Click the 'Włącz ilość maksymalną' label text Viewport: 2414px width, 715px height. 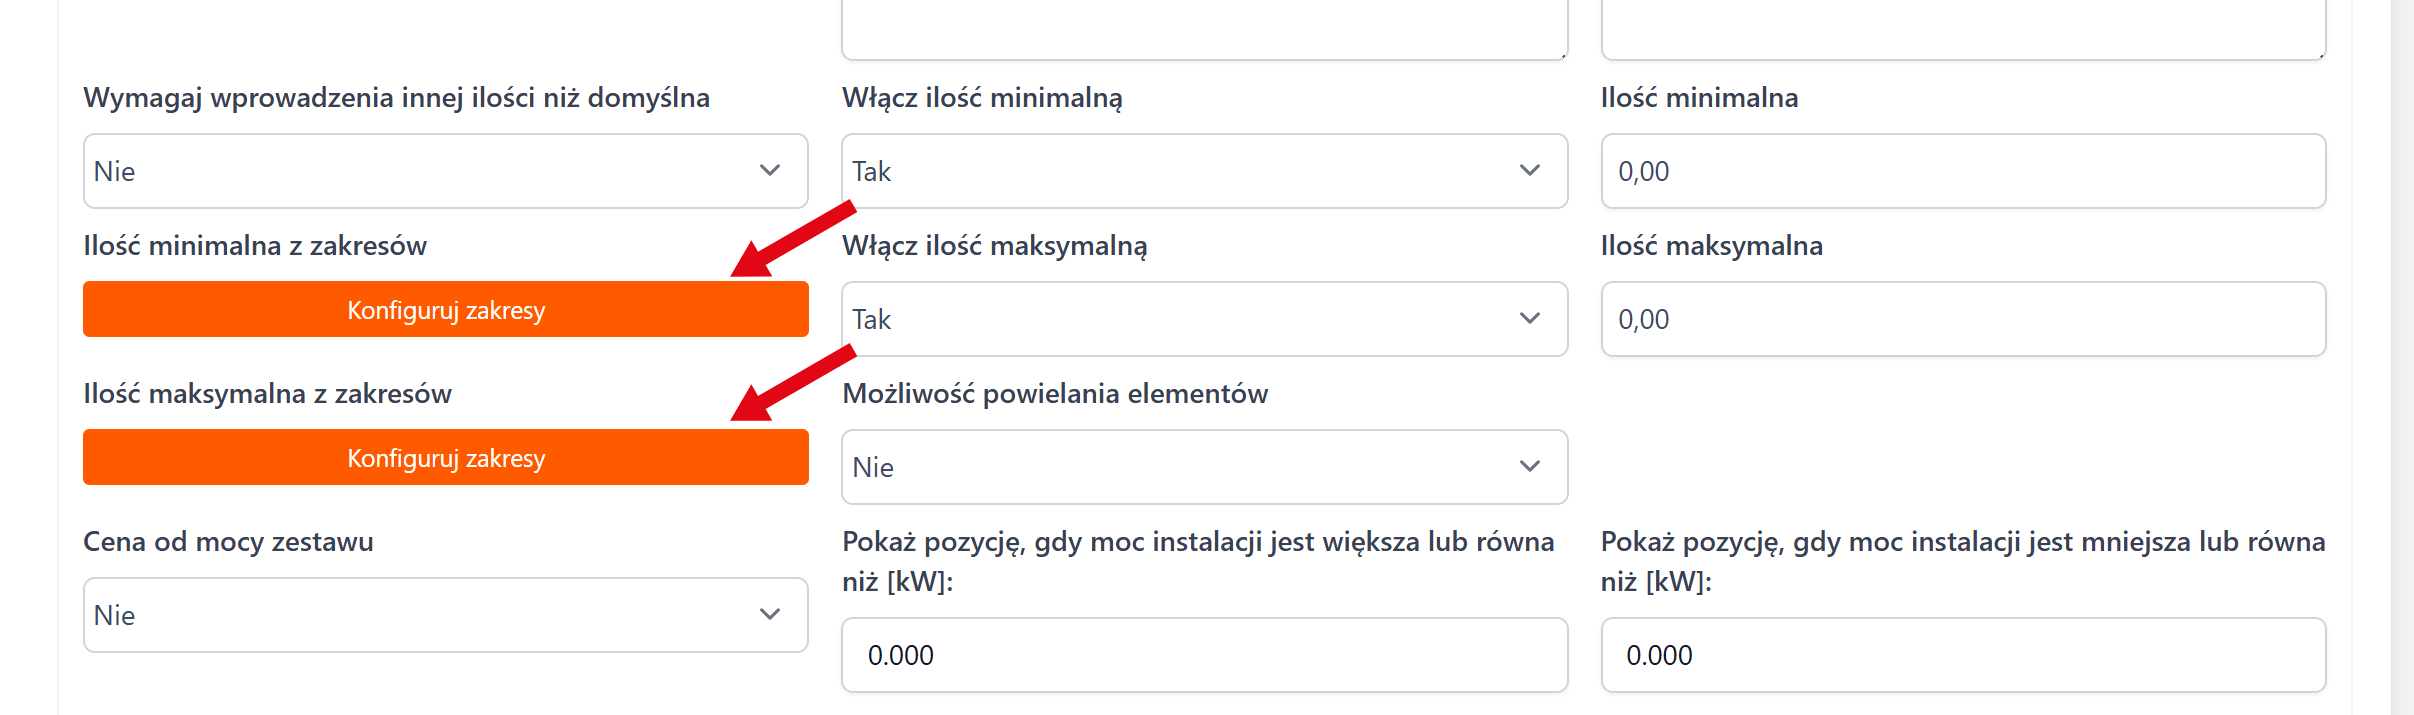click(x=994, y=246)
